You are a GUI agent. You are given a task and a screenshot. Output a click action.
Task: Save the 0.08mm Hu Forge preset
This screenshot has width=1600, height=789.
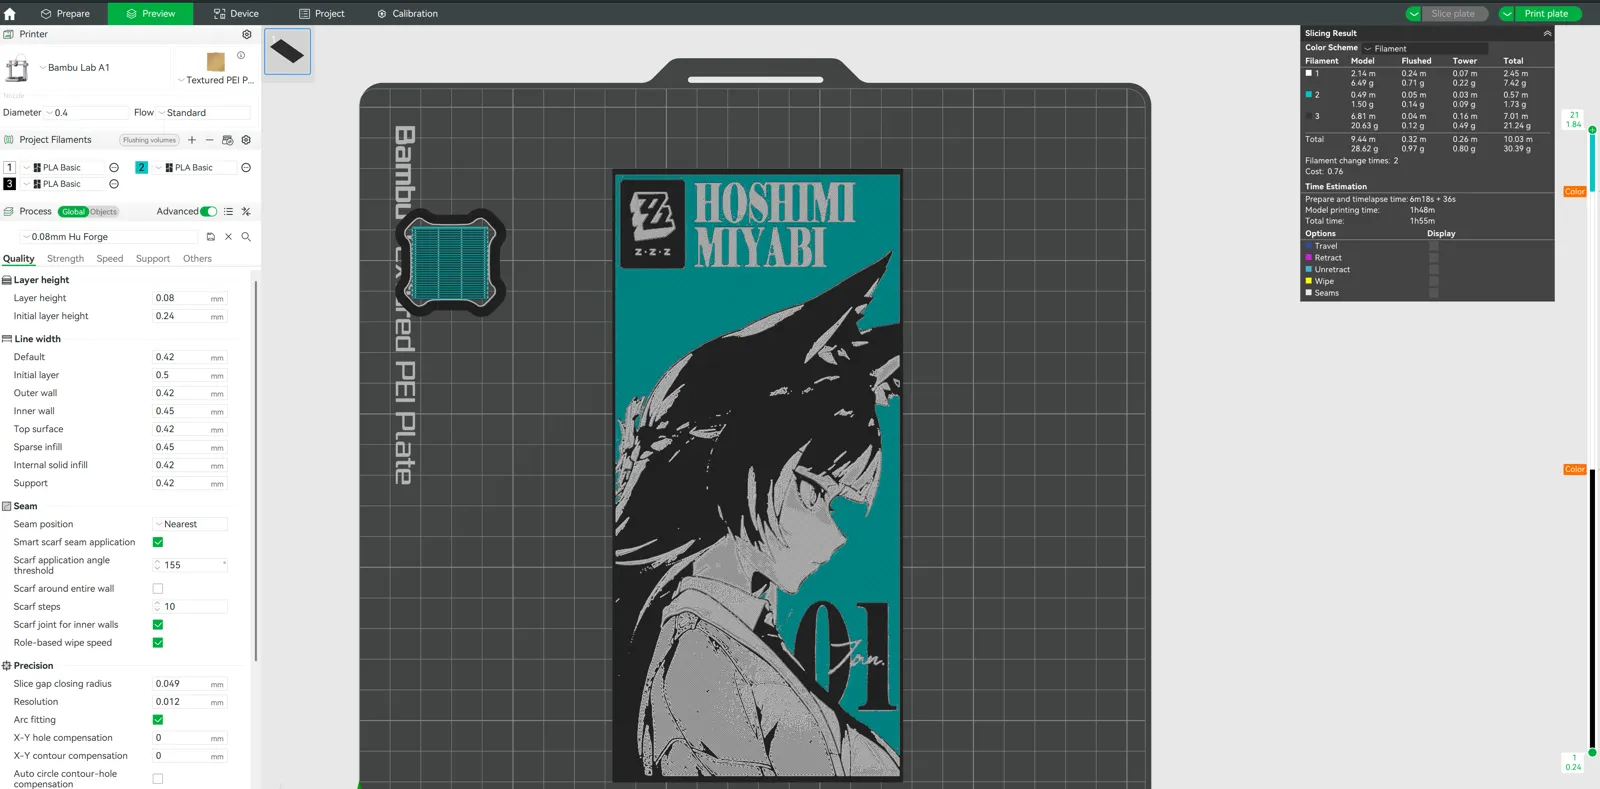coord(211,237)
